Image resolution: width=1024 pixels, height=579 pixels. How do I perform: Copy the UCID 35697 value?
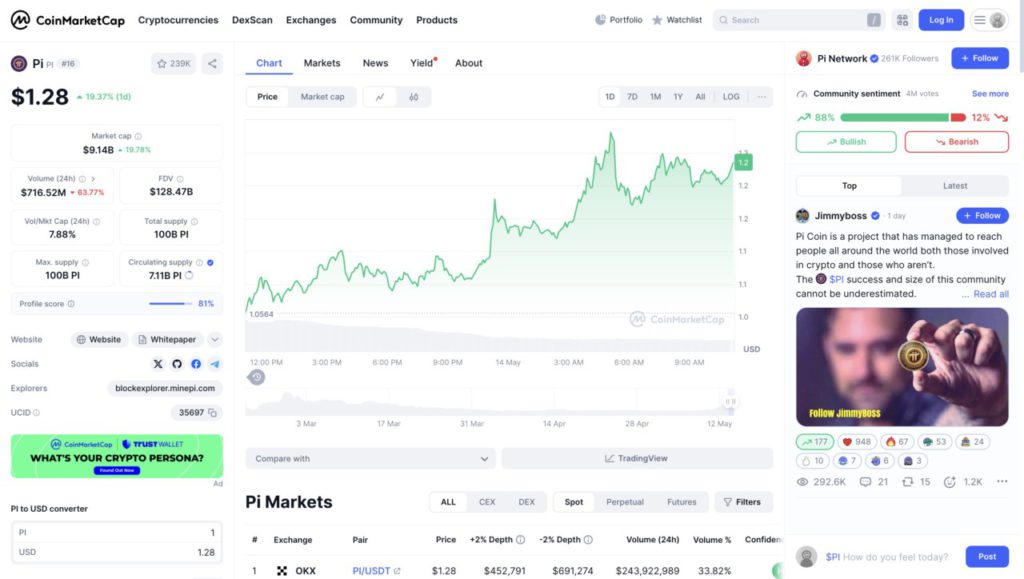click(x=214, y=412)
